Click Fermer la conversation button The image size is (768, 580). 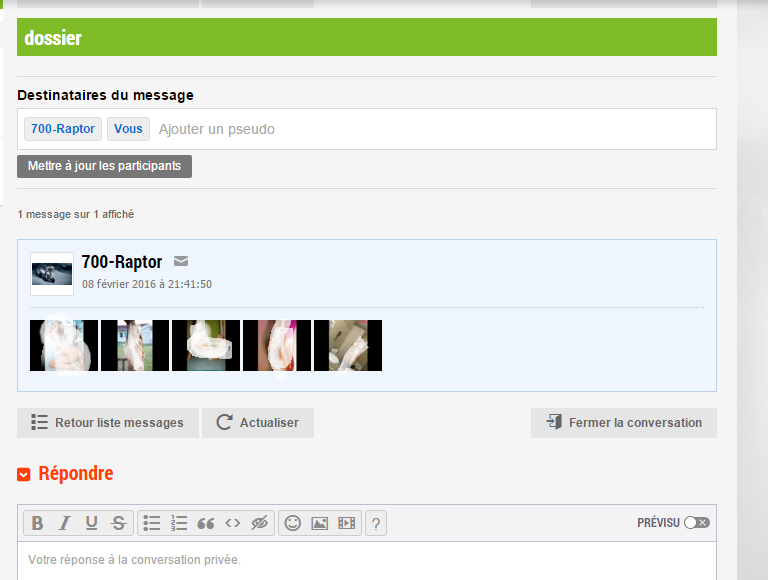point(624,423)
